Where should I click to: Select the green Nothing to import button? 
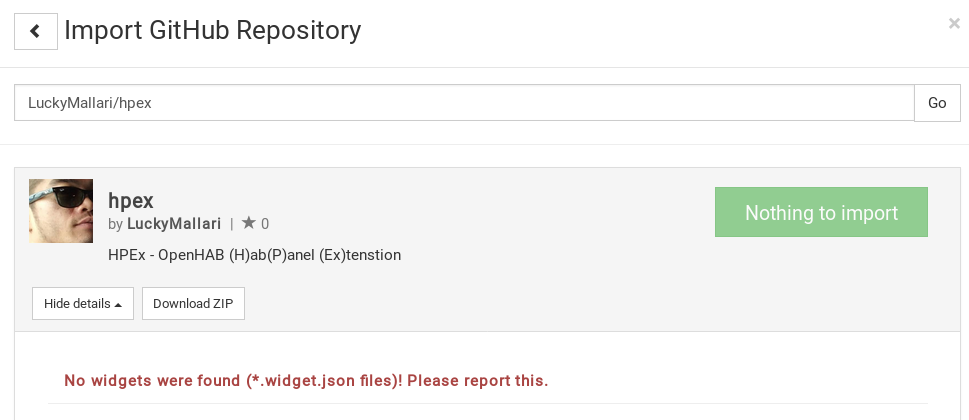[x=821, y=212]
